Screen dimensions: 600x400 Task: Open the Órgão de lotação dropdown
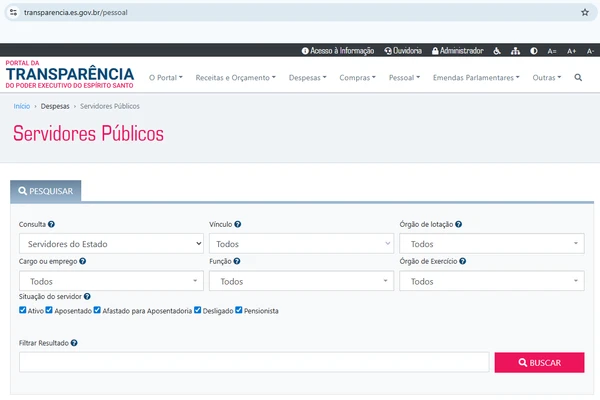(491, 244)
